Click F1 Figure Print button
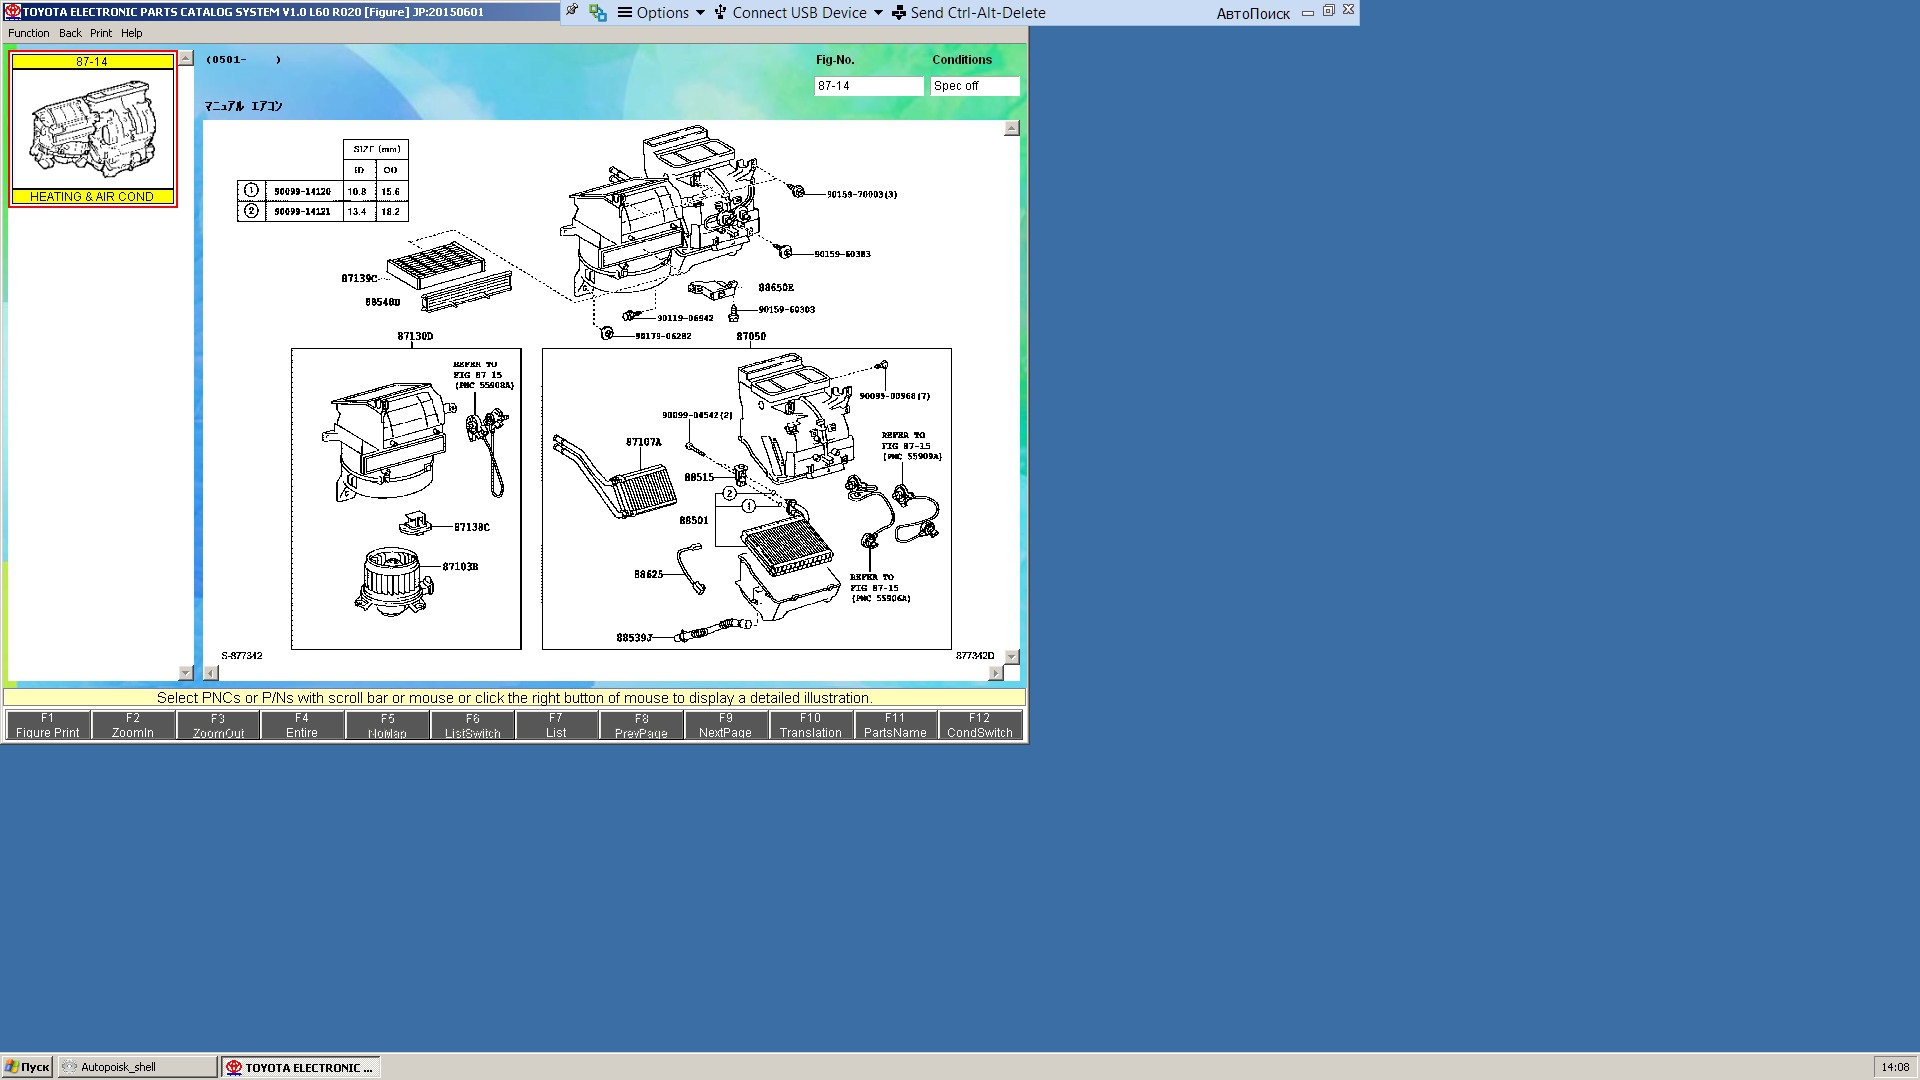 click(x=48, y=725)
